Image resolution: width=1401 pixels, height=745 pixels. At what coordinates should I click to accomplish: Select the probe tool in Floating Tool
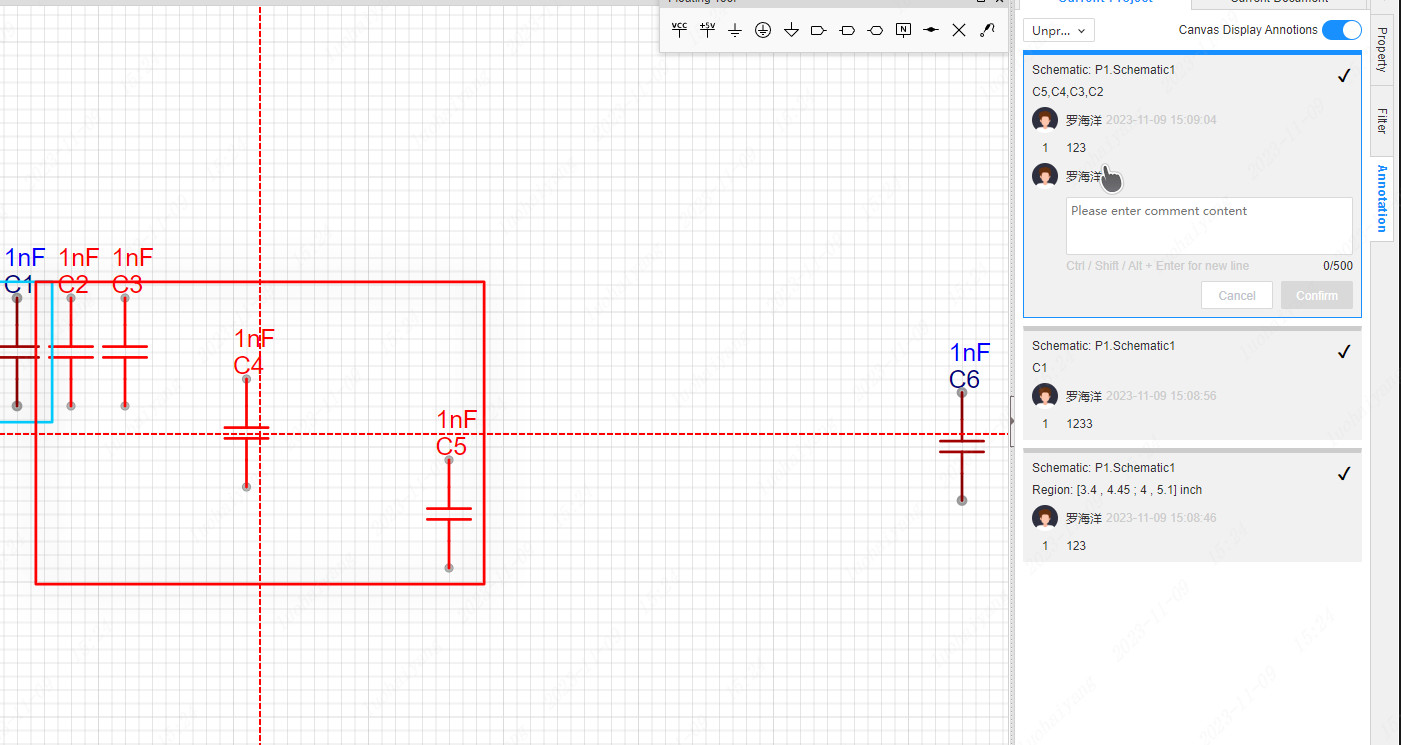pos(987,30)
